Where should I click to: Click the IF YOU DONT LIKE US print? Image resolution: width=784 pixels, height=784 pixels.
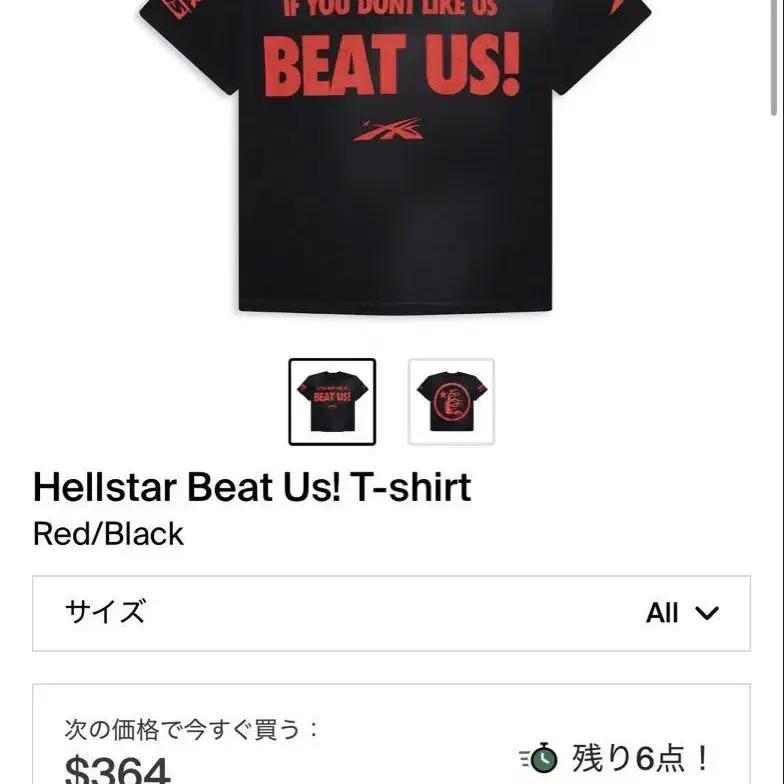pos(391,8)
